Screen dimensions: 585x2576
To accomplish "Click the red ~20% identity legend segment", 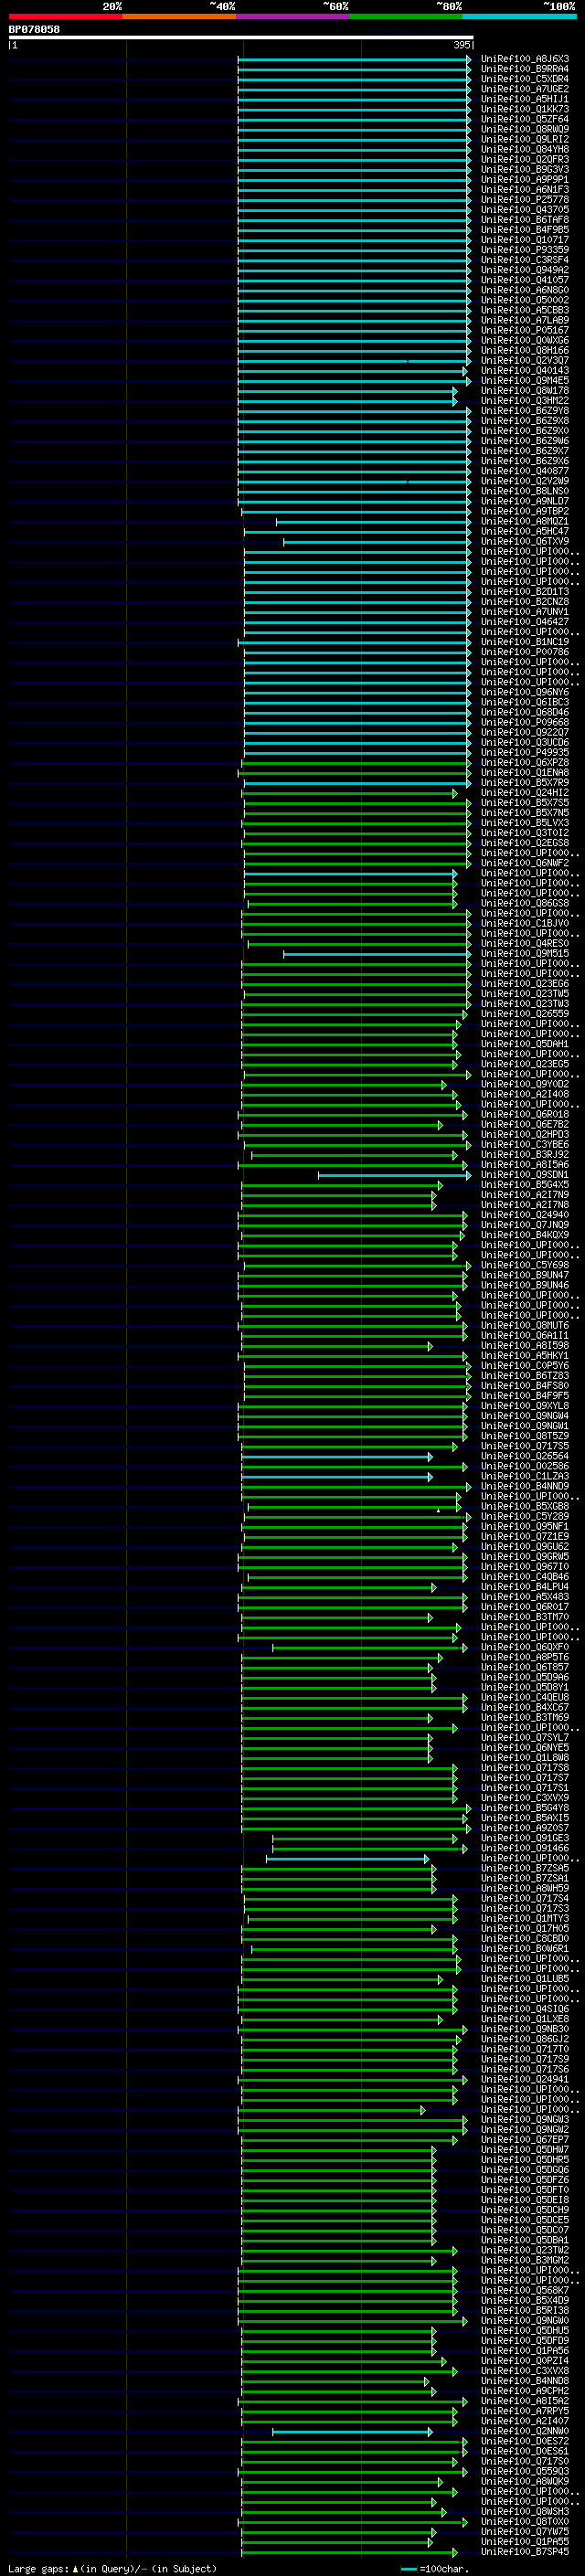I will point(66,16).
